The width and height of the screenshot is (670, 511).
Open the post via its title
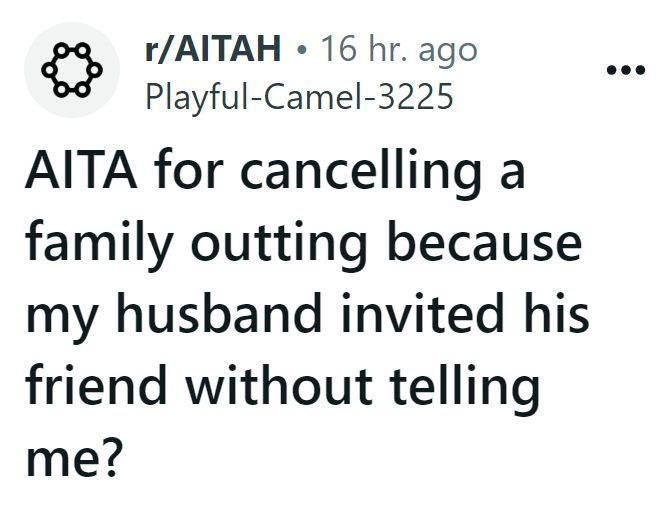pyautogui.click(x=300, y=310)
